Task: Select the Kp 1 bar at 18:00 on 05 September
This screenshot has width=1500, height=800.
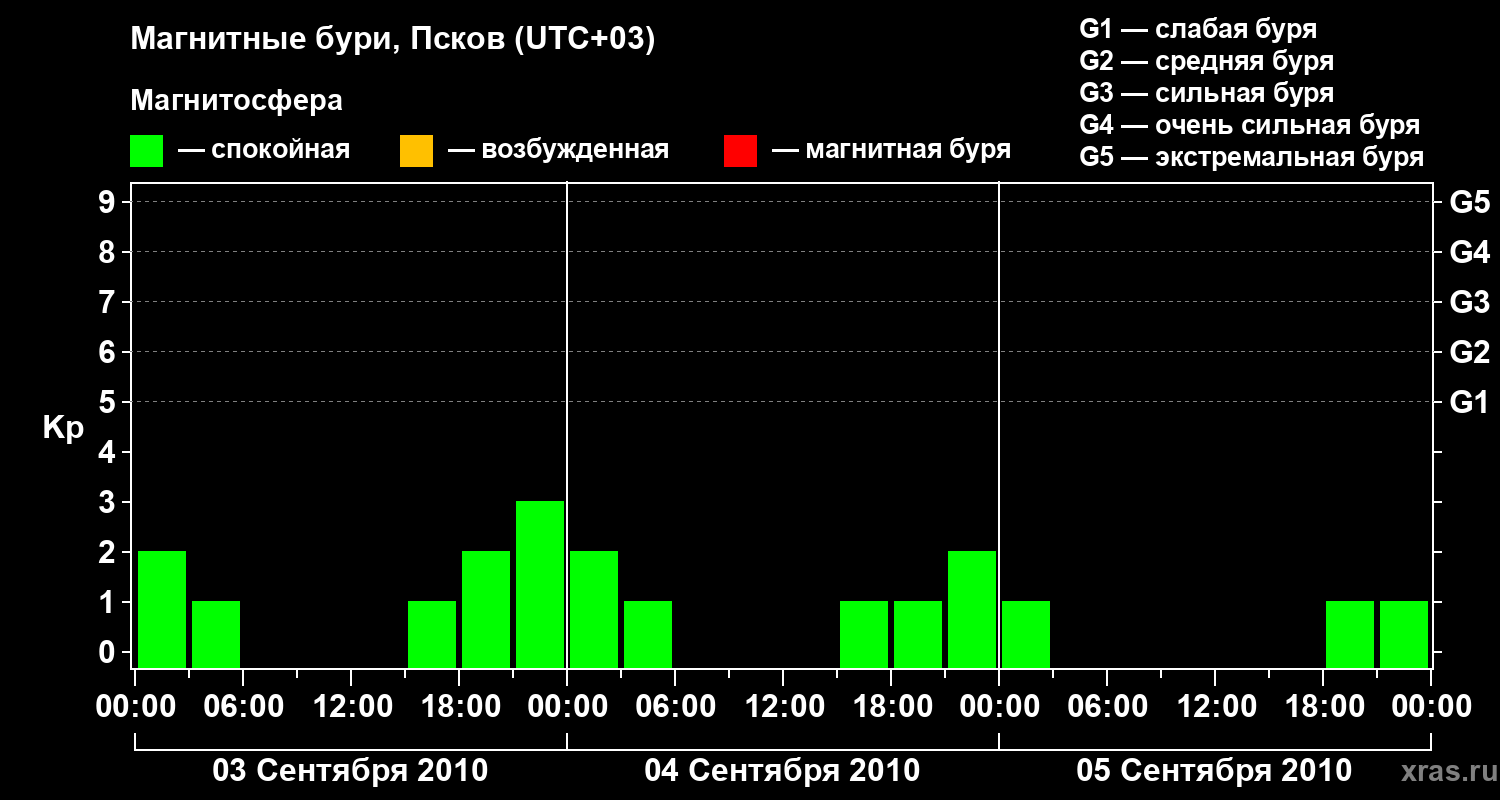Action: coord(1350,634)
